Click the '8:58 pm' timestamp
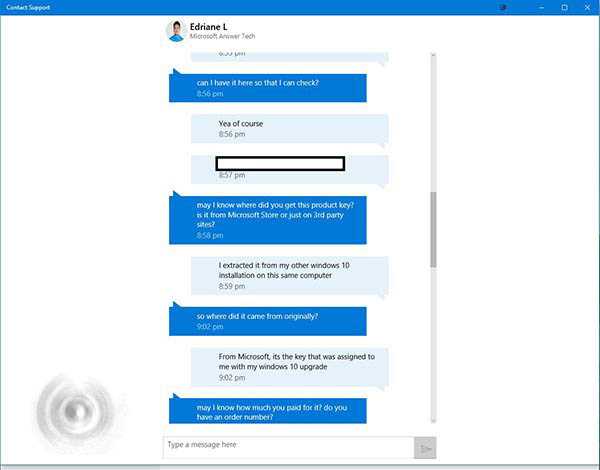 [210, 235]
